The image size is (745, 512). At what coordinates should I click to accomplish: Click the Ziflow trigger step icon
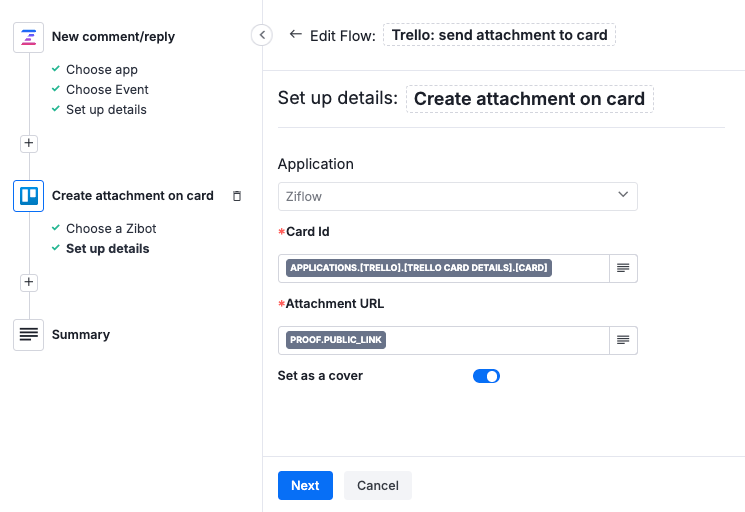(29, 38)
